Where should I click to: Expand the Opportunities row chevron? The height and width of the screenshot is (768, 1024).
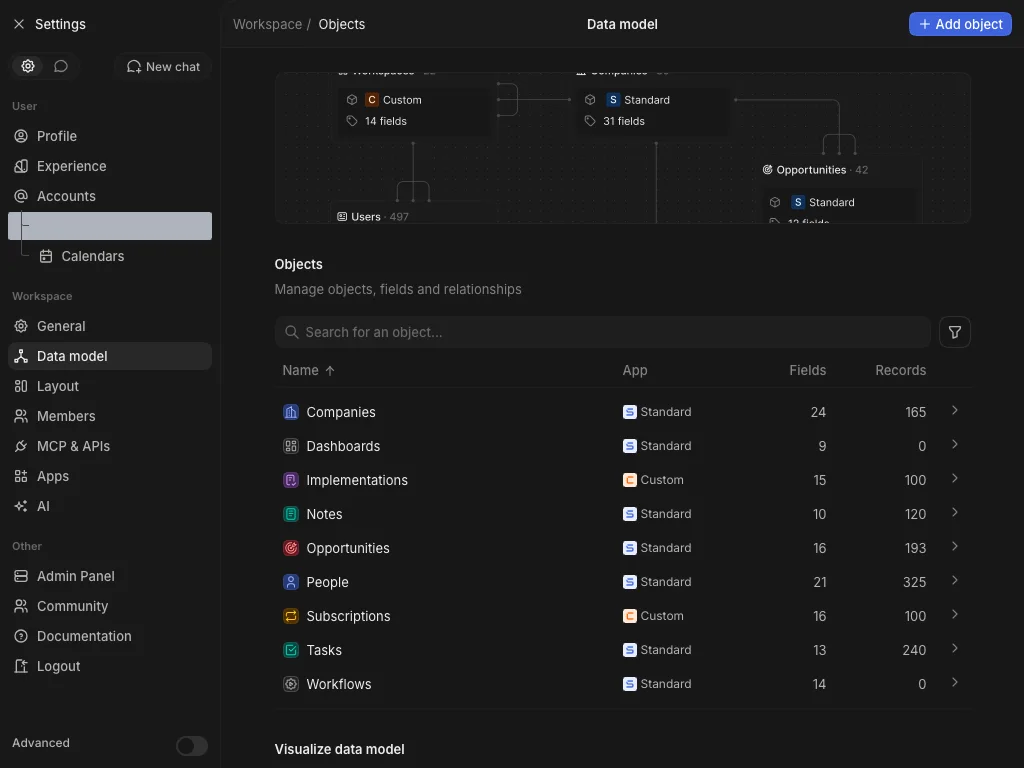955,546
